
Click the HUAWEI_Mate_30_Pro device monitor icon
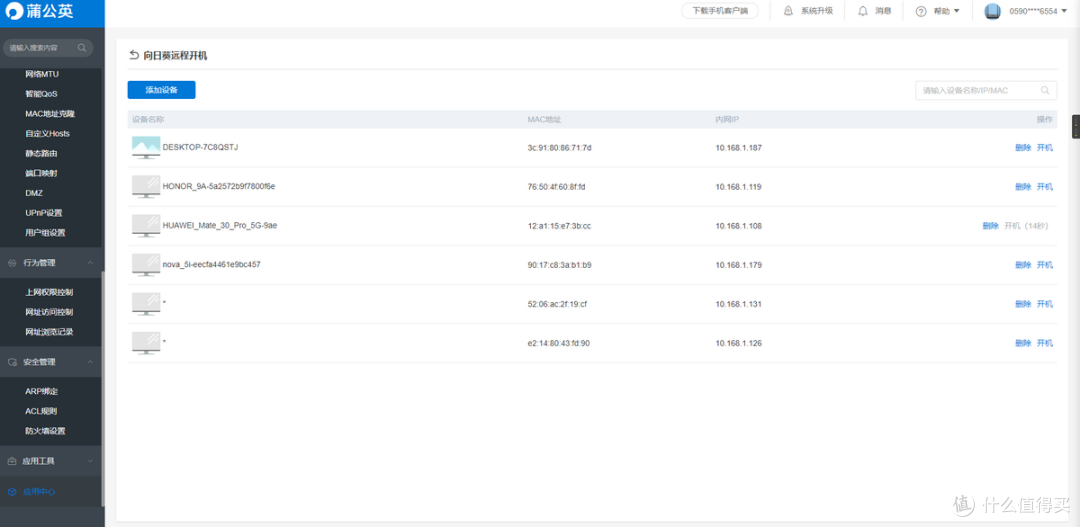click(146, 226)
